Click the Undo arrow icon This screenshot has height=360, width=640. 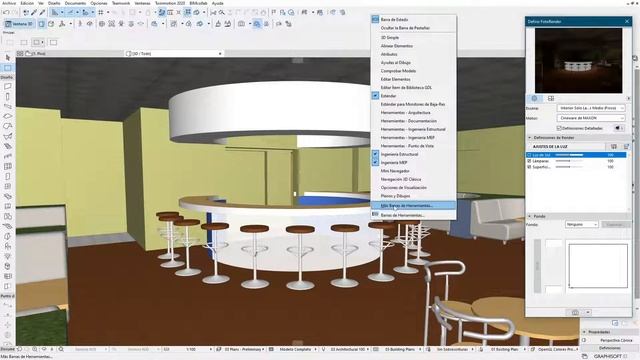click(x=5, y=13)
